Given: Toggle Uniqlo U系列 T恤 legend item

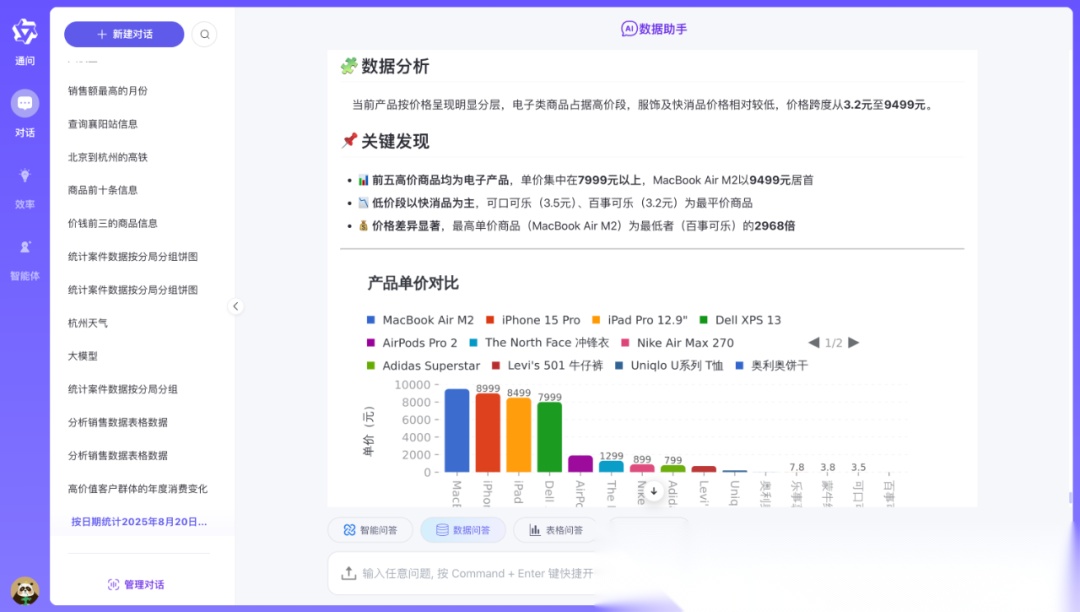Looking at the screenshot, I should pyautogui.click(x=669, y=366).
